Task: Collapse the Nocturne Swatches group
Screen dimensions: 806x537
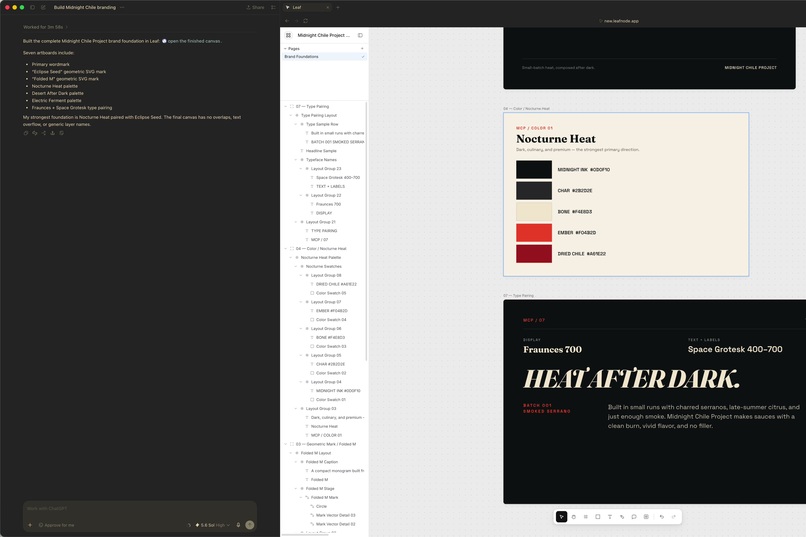Action: 296,266
